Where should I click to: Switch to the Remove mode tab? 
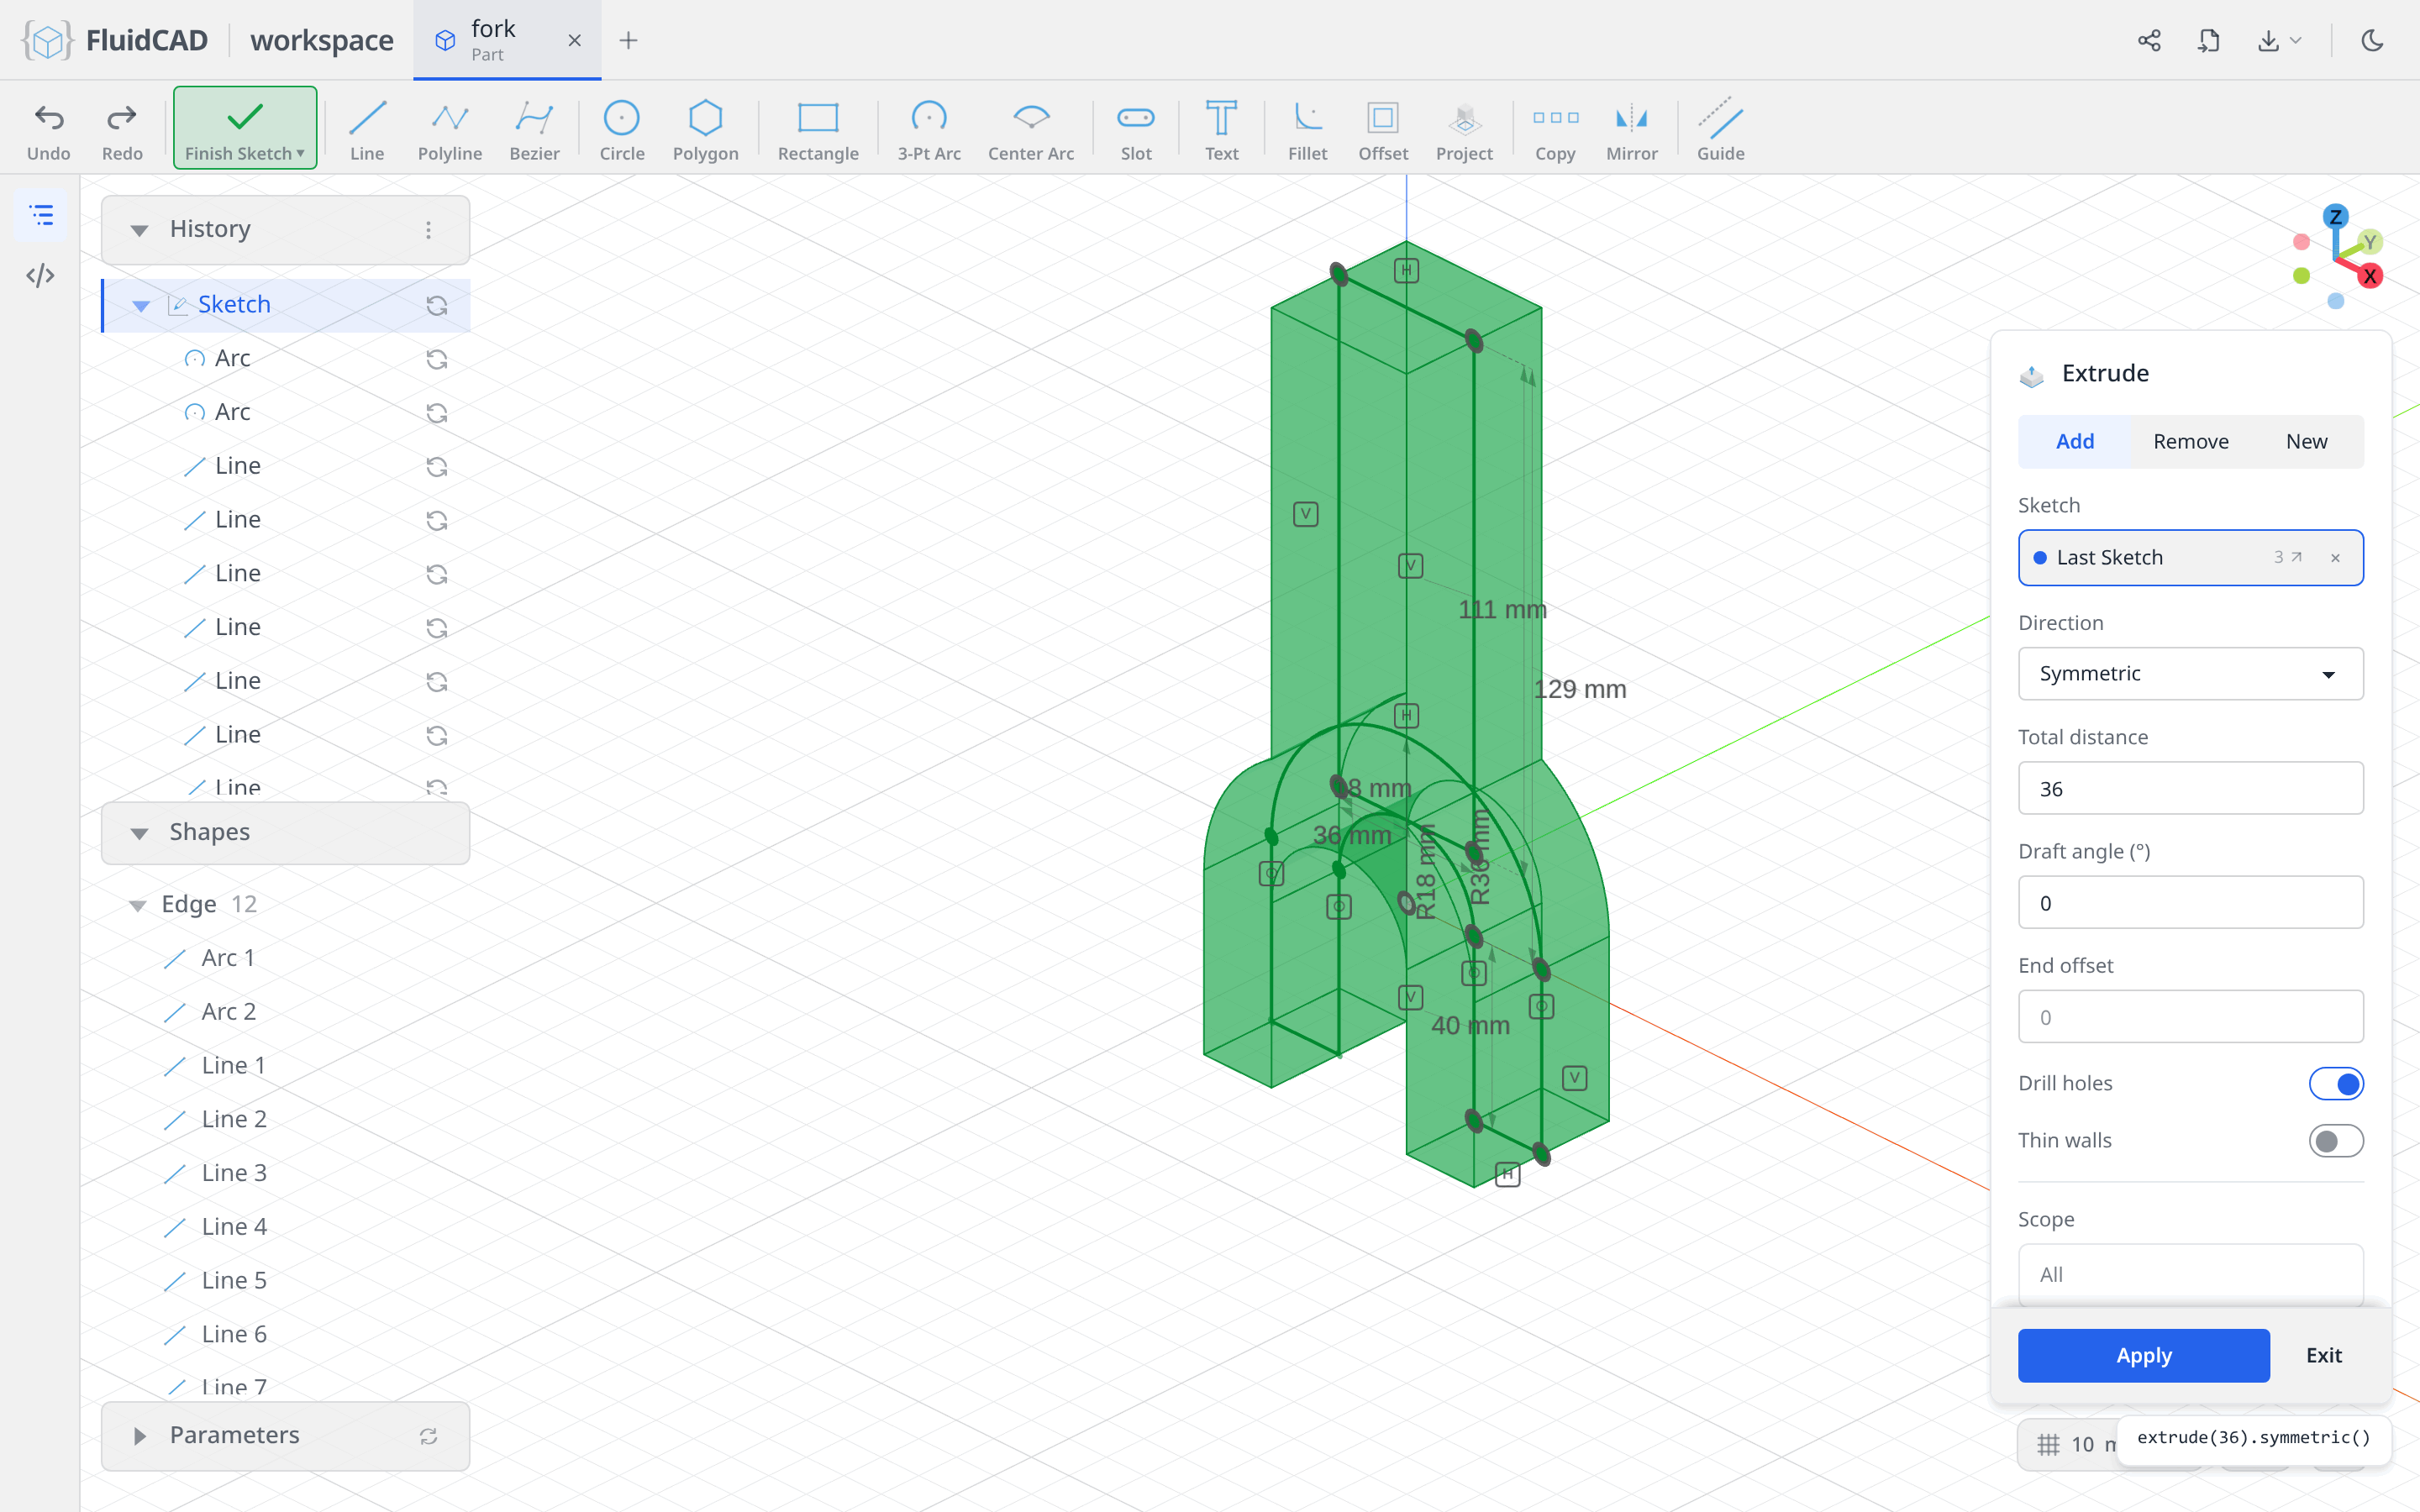pyautogui.click(x=2190, y=441)
